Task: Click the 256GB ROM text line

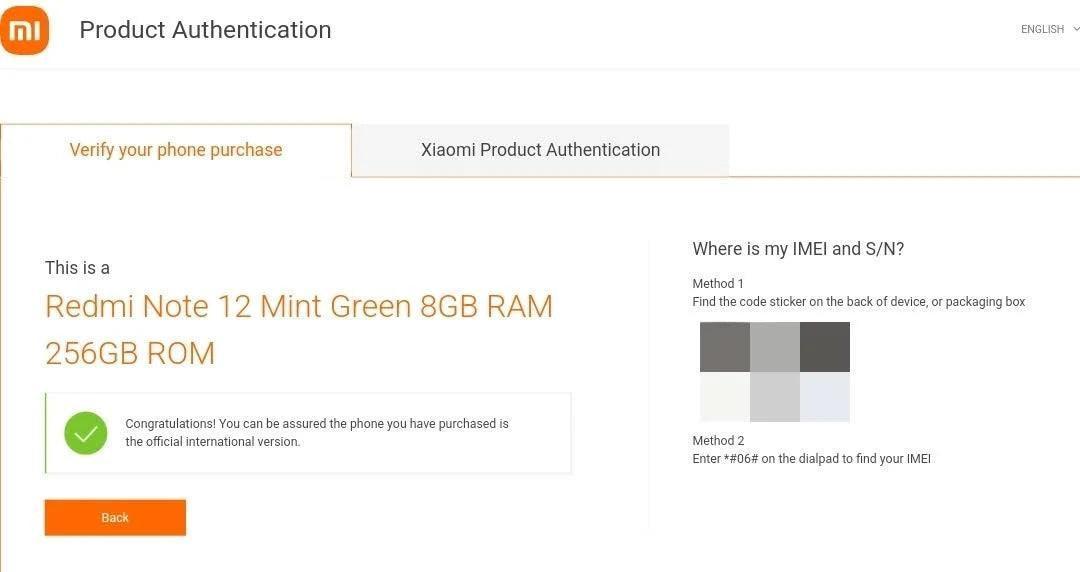Action: (x=130, y=353)
